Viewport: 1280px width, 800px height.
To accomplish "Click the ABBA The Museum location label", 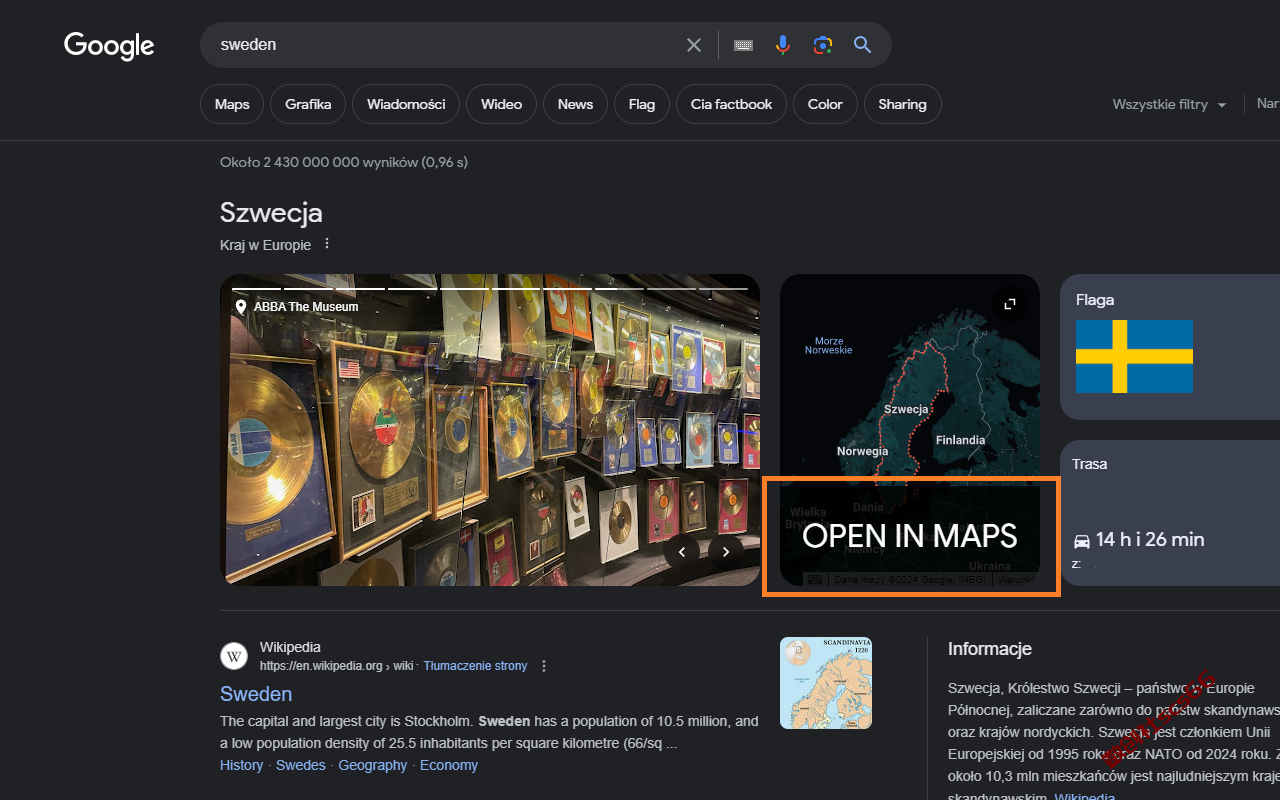I will click(x=296, y=307).
